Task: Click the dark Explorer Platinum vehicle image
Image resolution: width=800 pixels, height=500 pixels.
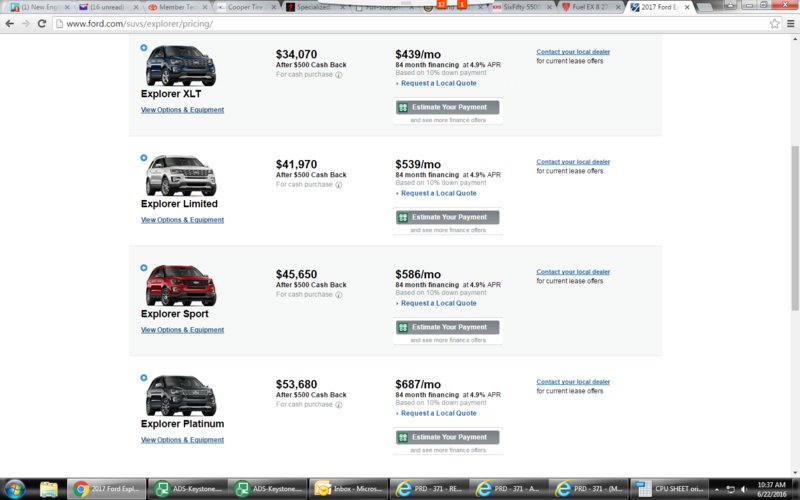Action: [x=181, y=396]
